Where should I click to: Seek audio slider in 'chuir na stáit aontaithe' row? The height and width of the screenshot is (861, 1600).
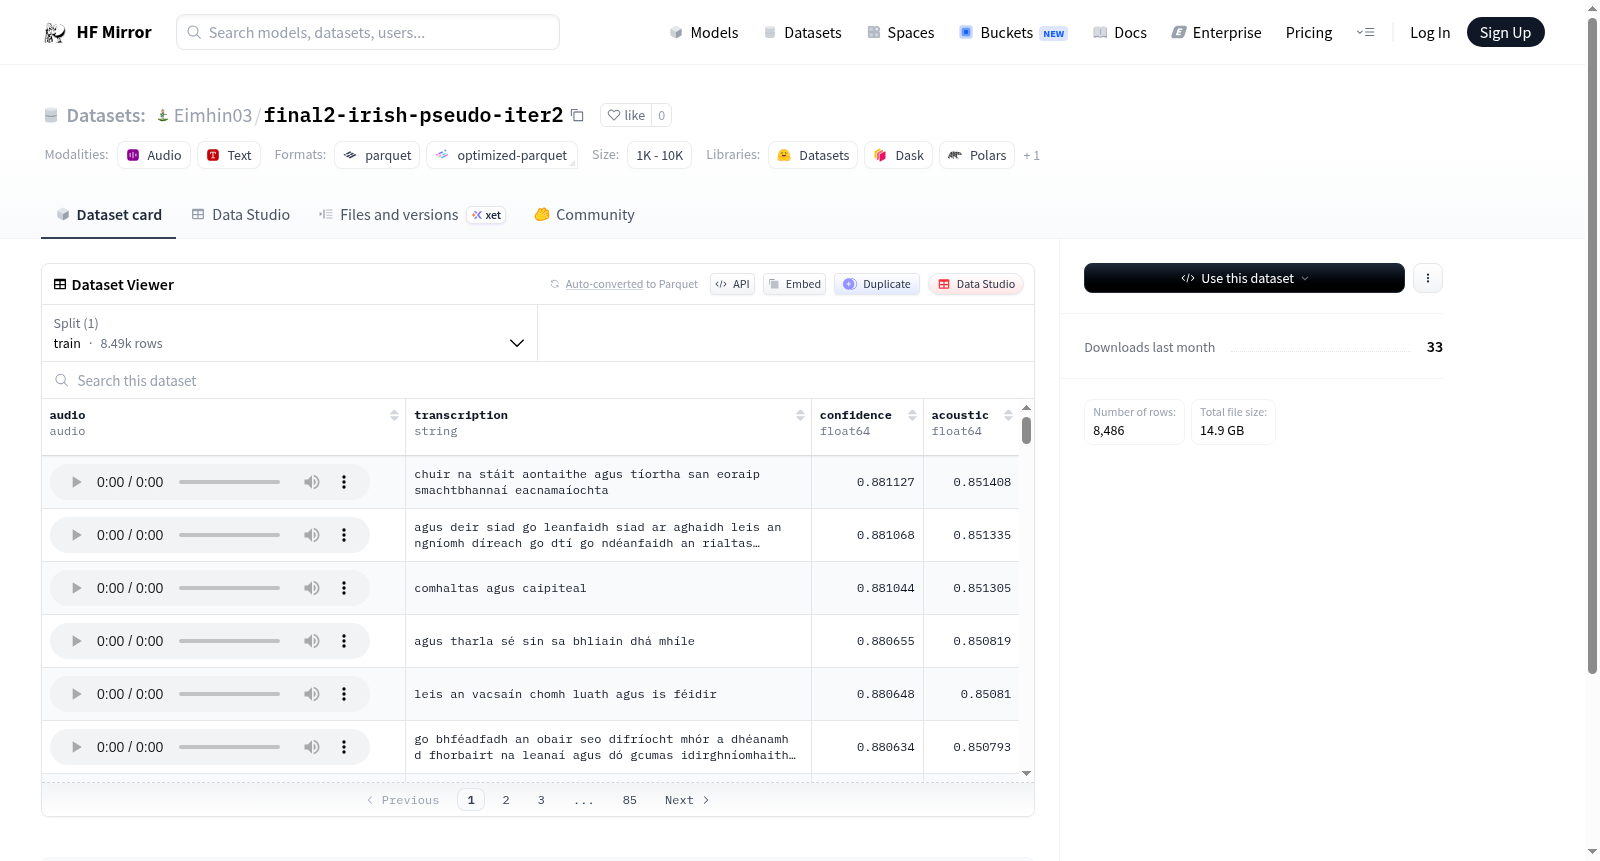point(229,482)
